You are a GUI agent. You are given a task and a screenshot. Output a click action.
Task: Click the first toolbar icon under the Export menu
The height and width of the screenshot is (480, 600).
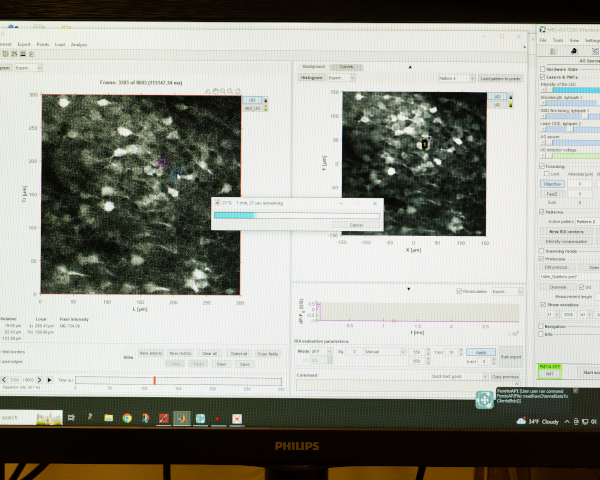[6, 54]
